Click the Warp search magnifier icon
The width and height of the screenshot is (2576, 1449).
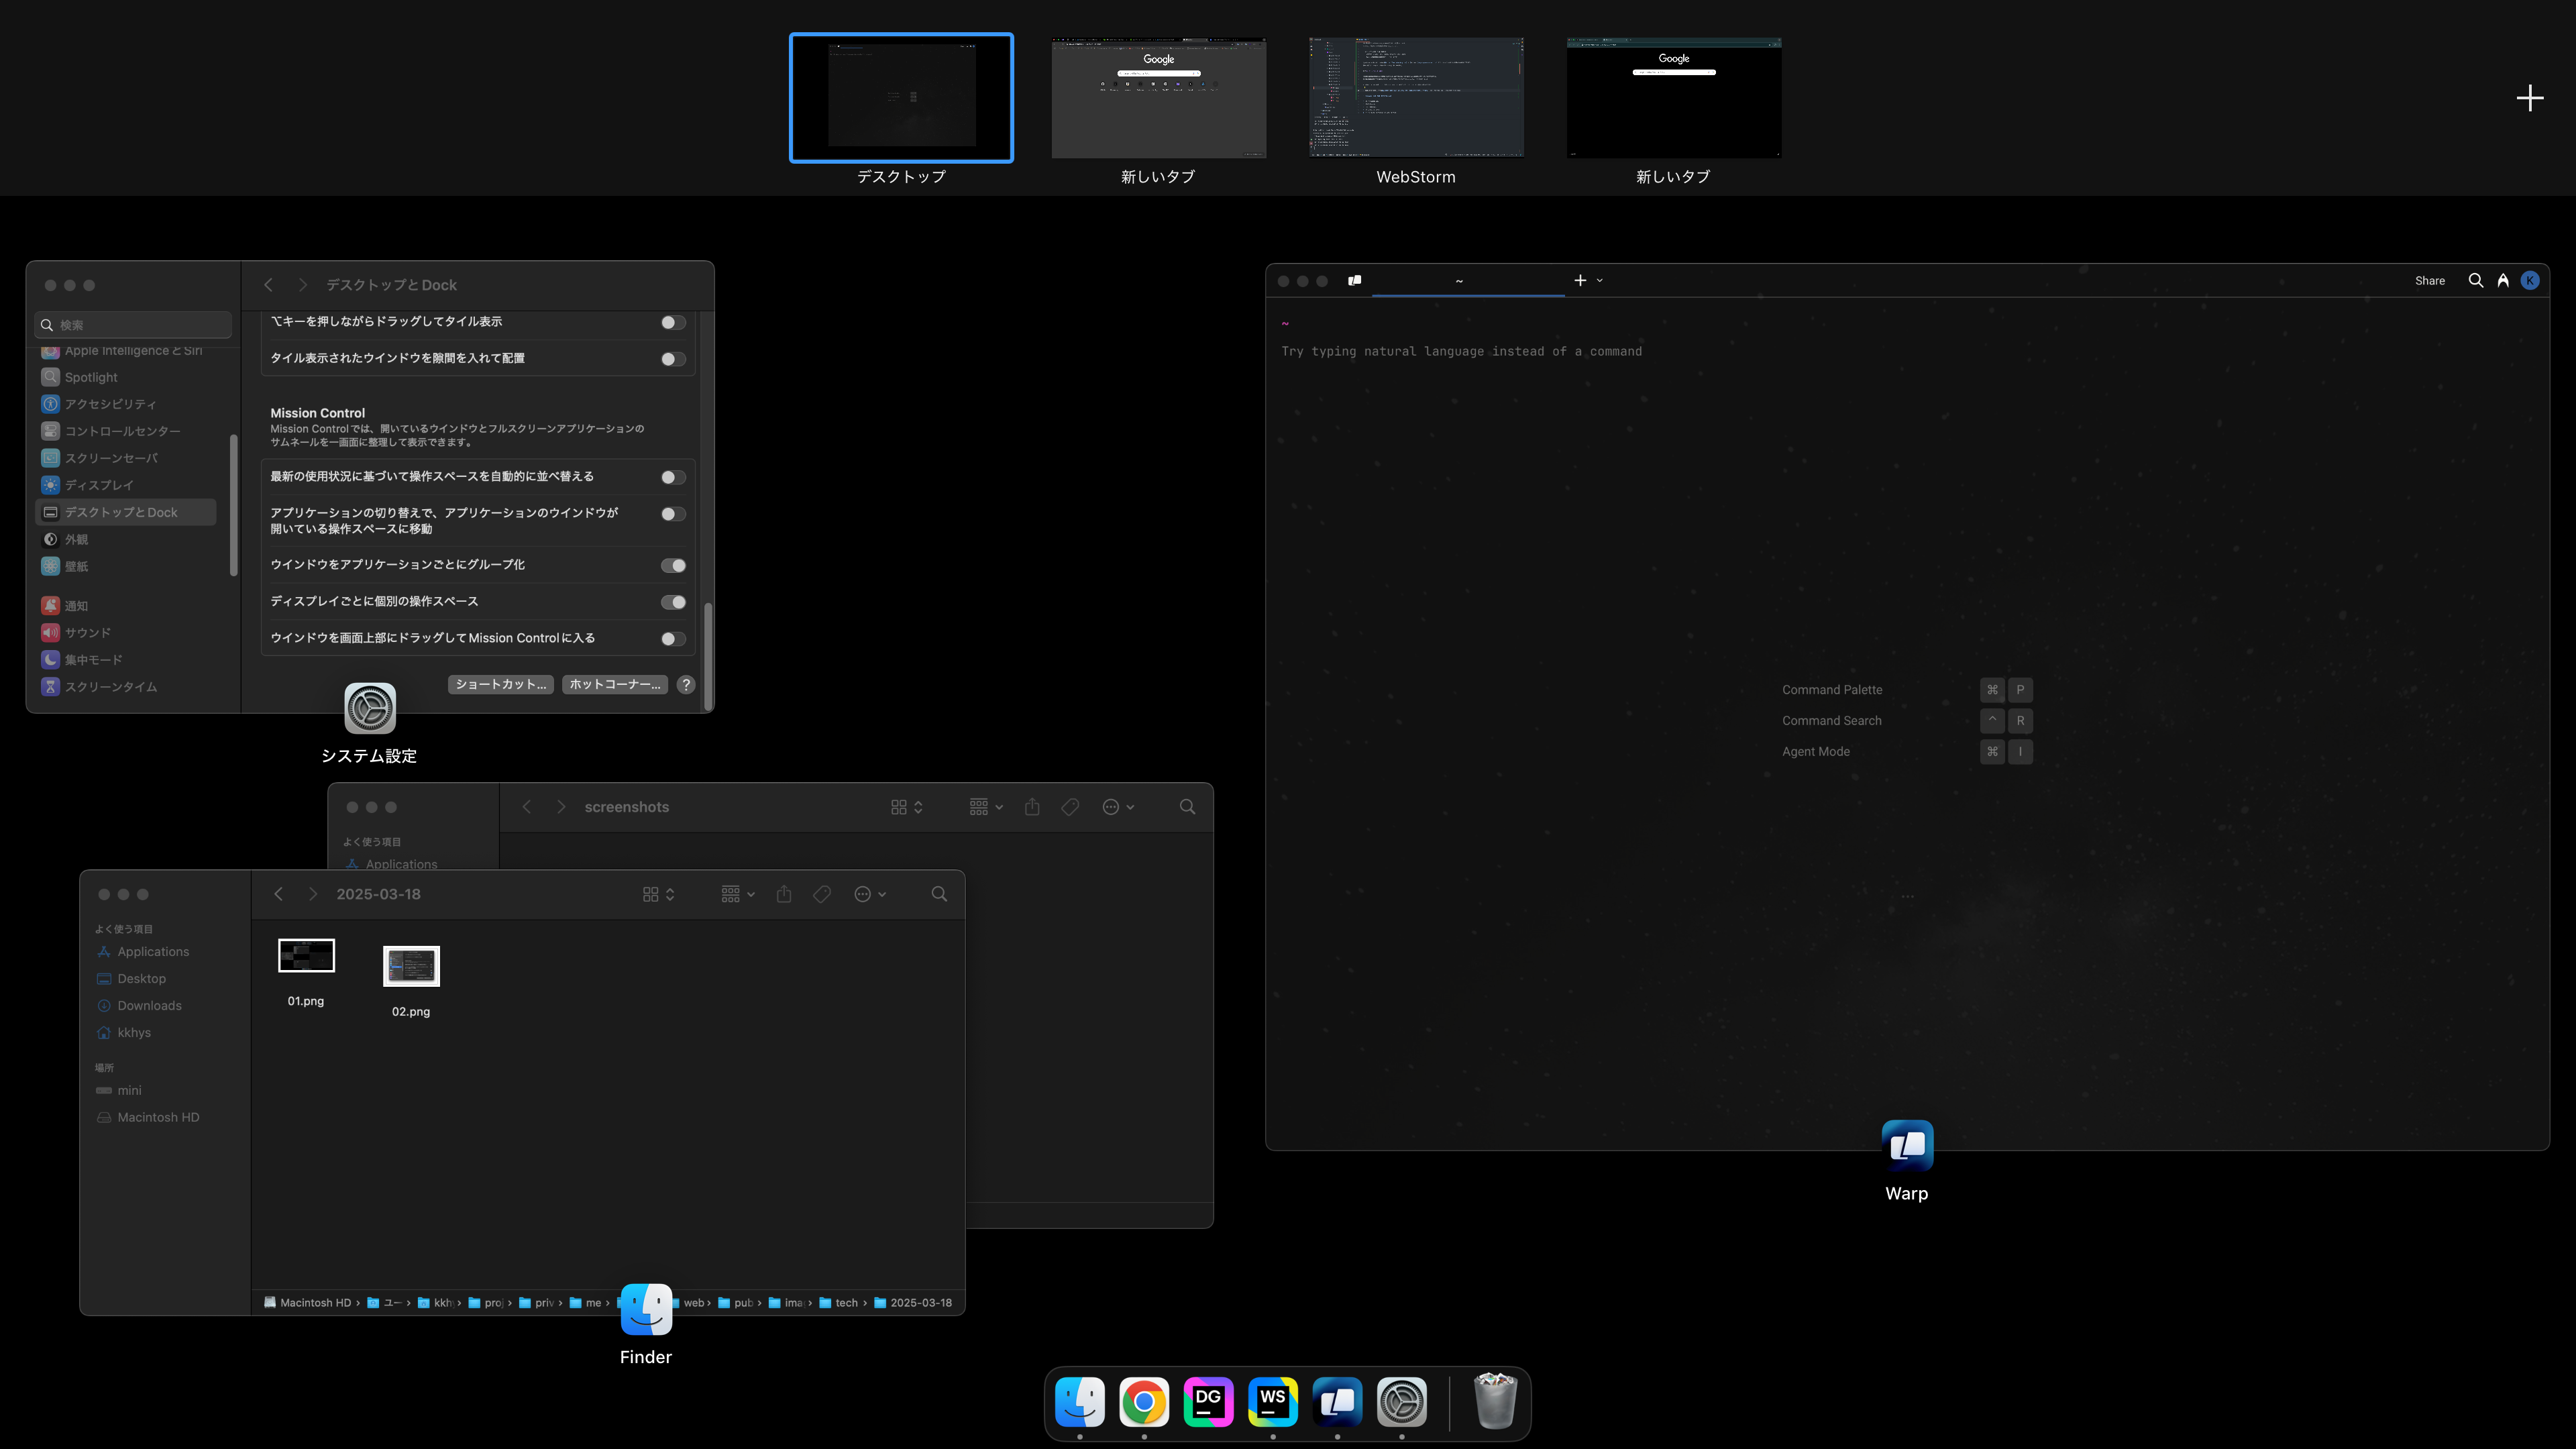(2475, 281)
